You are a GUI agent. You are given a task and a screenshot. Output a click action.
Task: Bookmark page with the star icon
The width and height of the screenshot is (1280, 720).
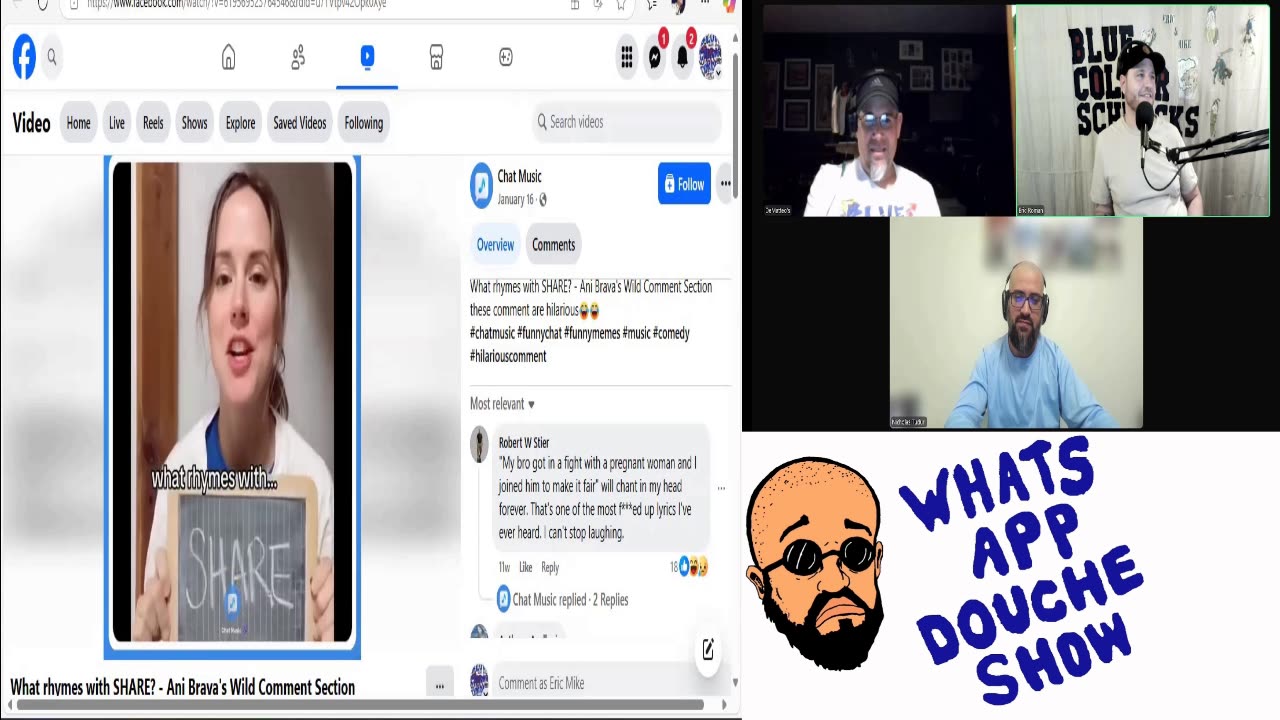pyautogui.click(x=621, y=5)
